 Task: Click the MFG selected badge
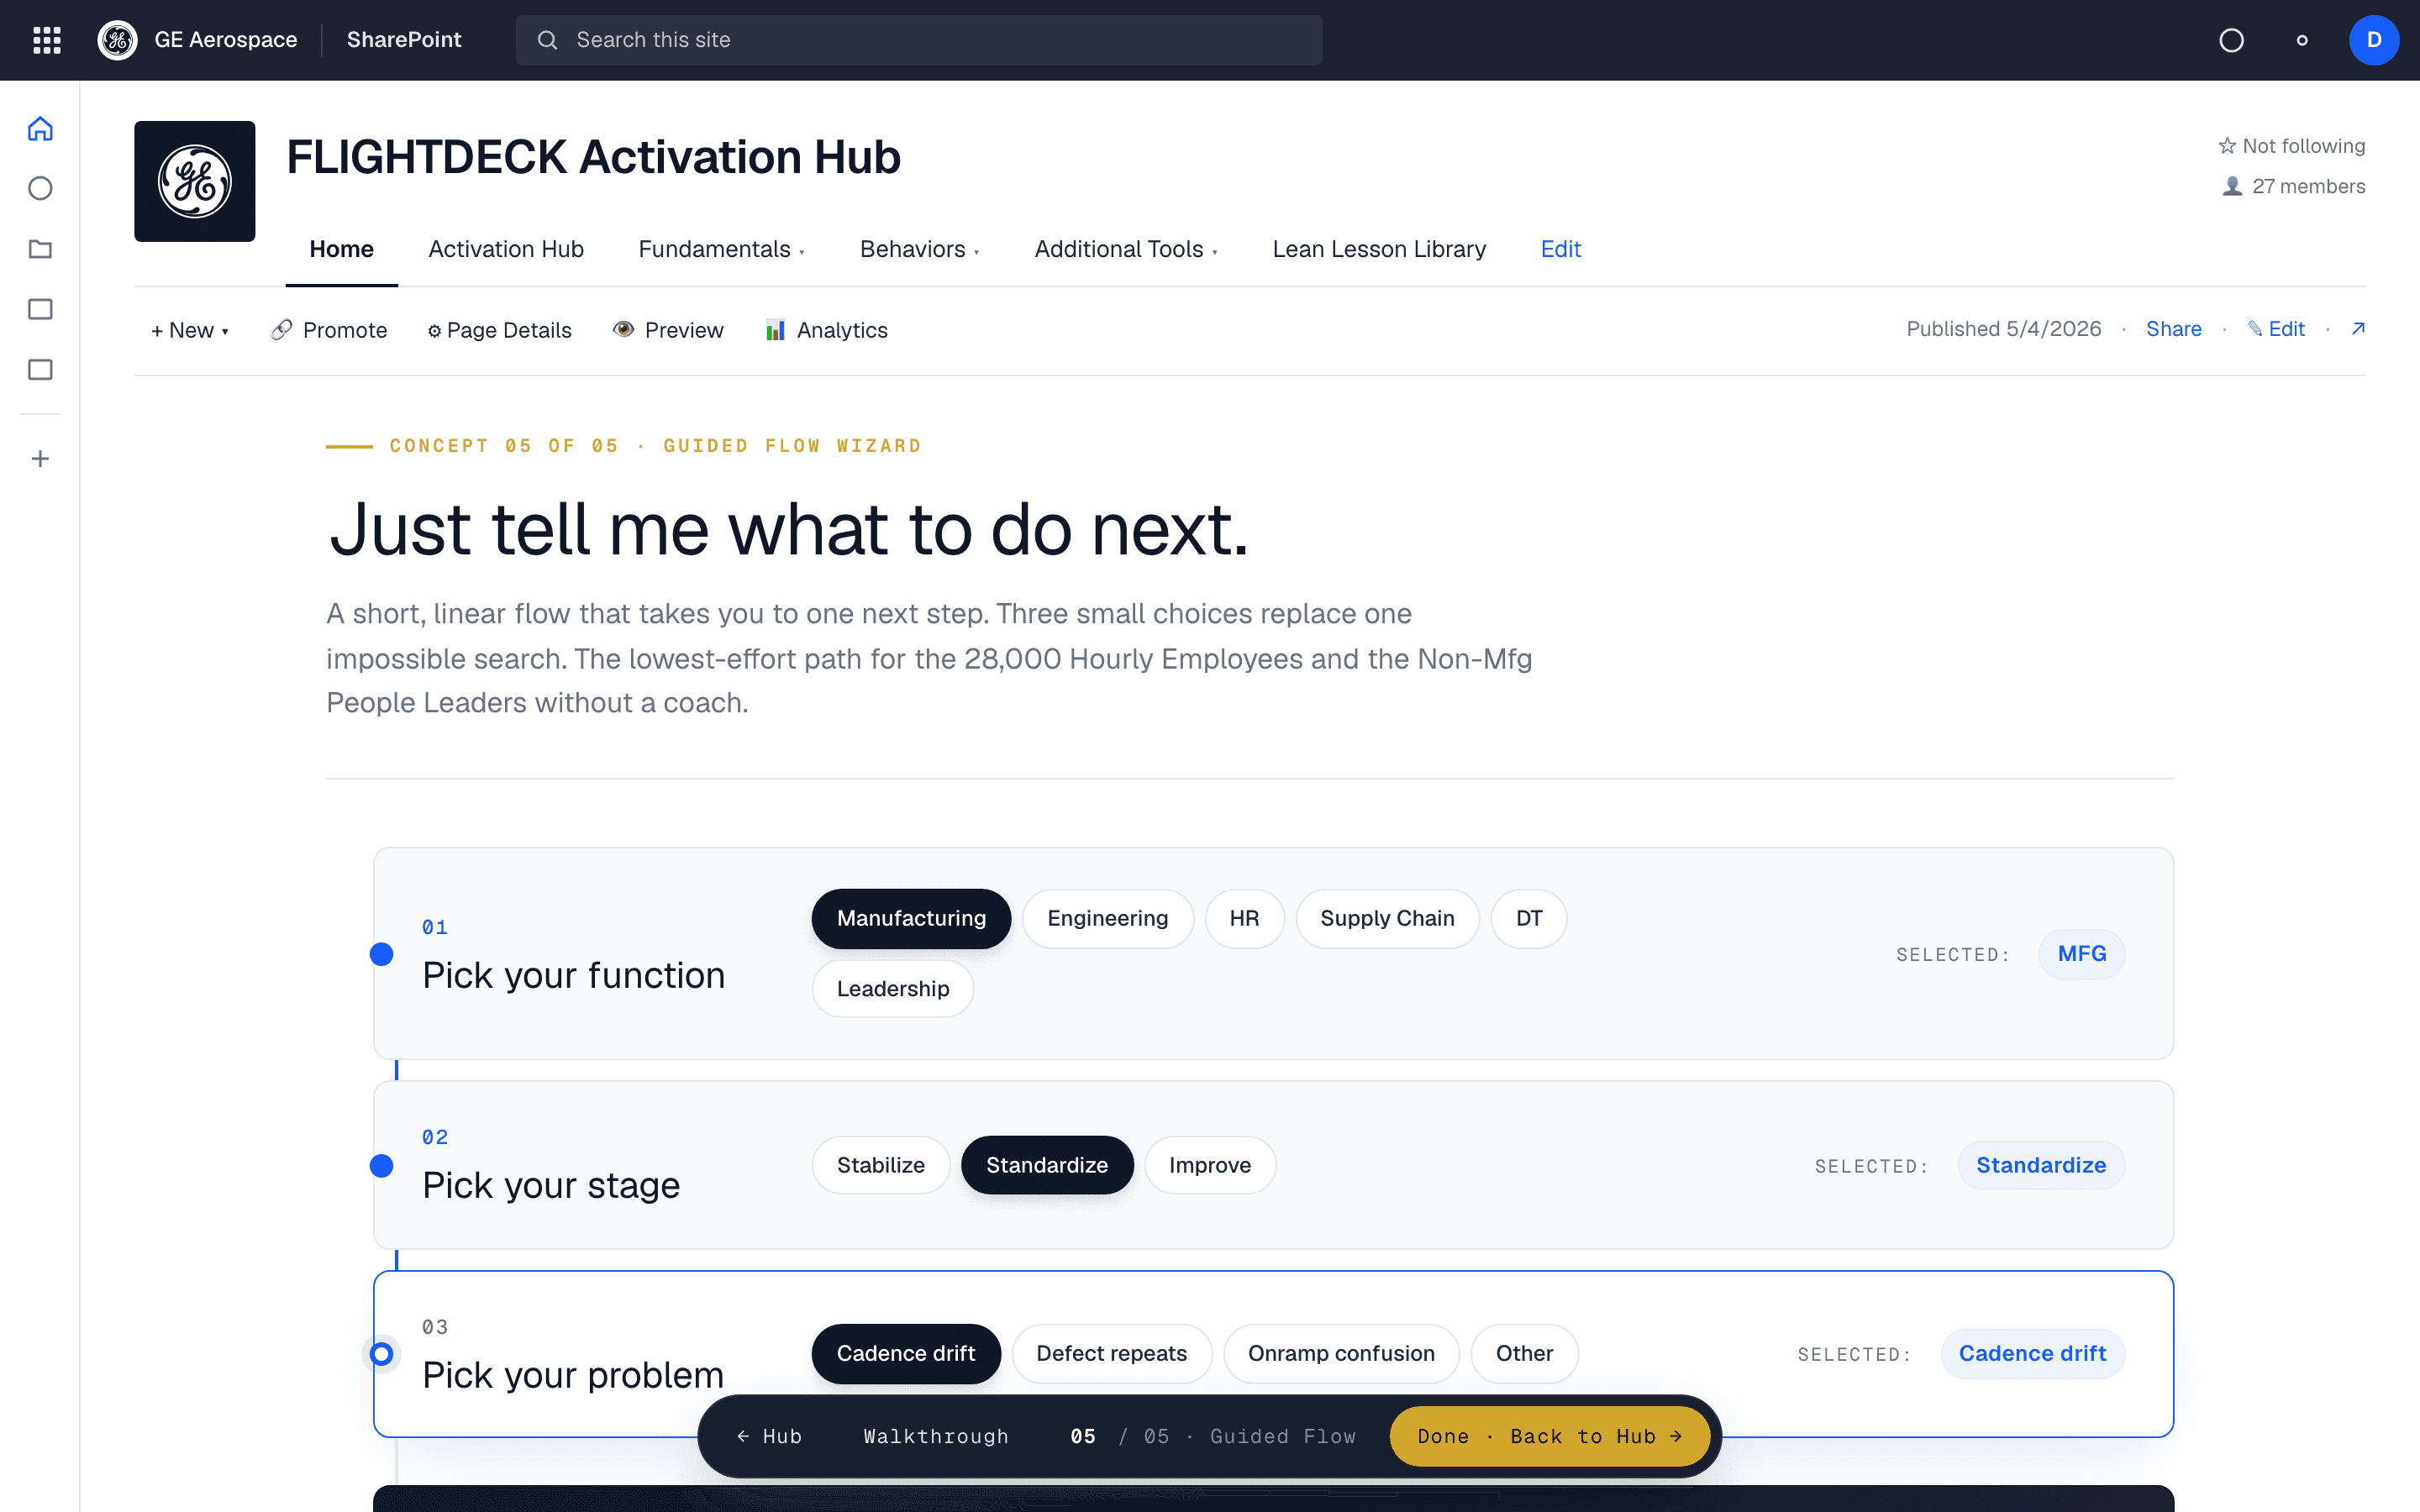tap(2082, 954)
